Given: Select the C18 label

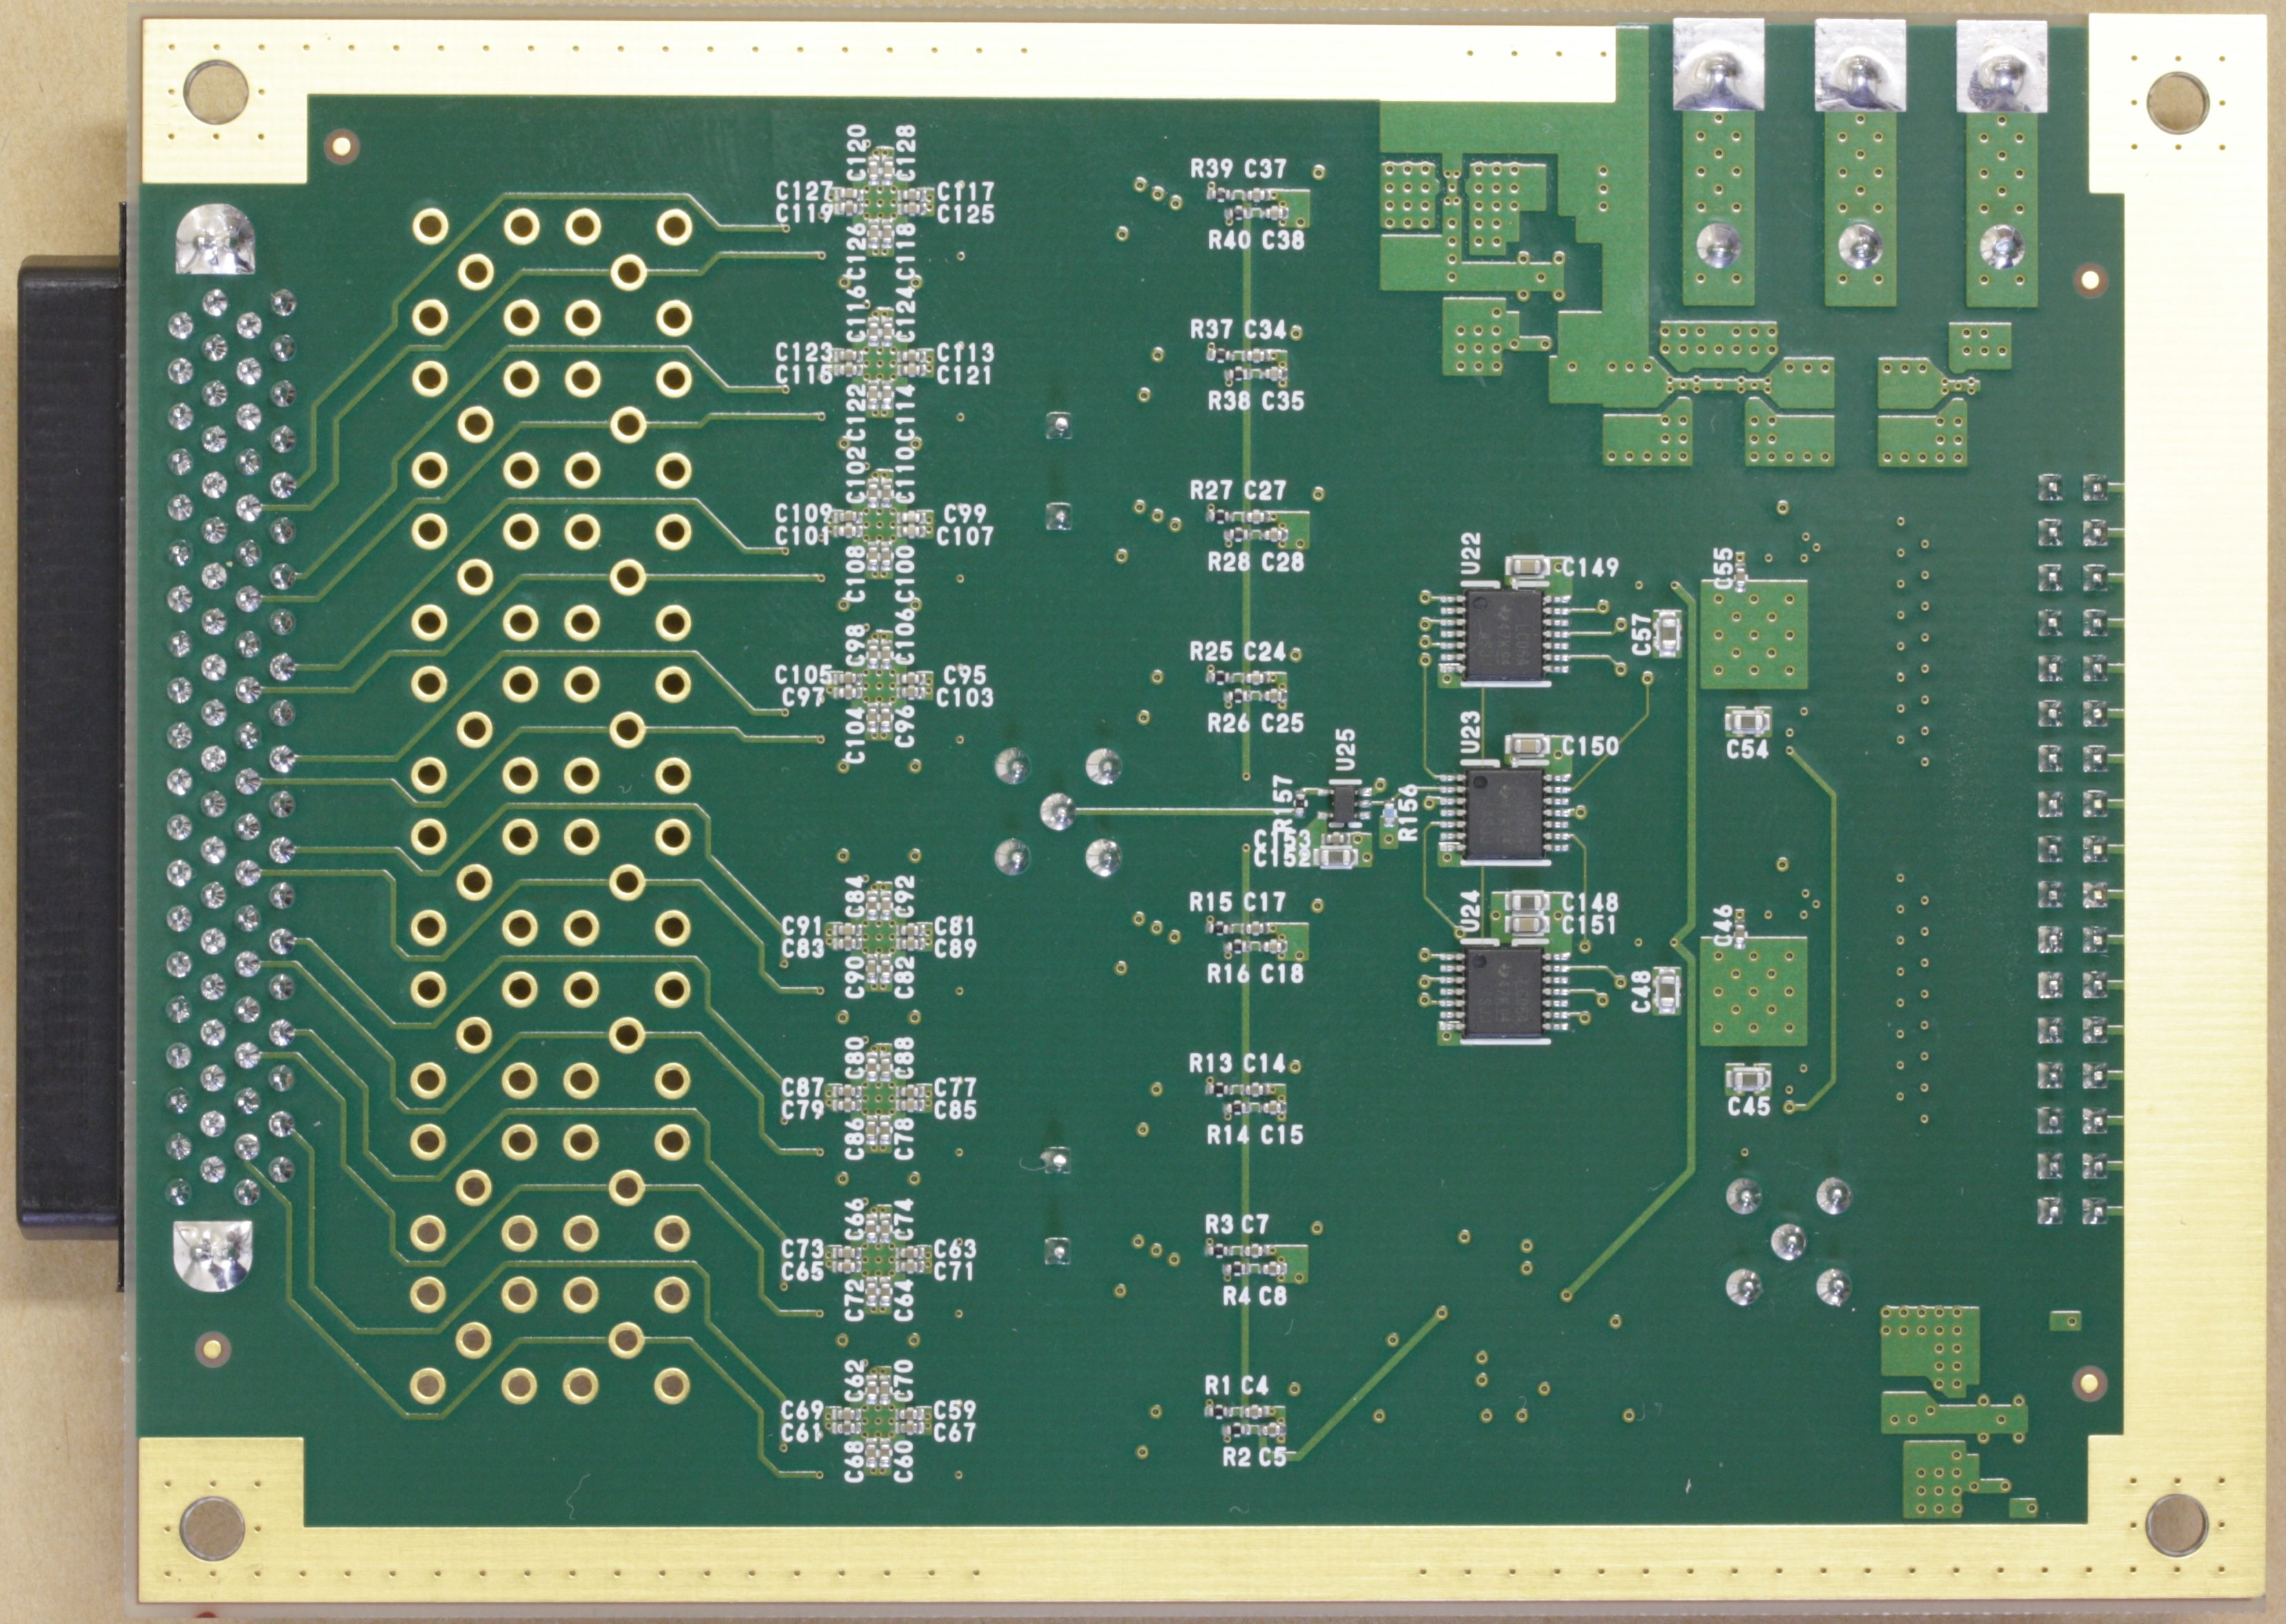Looking at the screenshot, I should [1283, 973].
